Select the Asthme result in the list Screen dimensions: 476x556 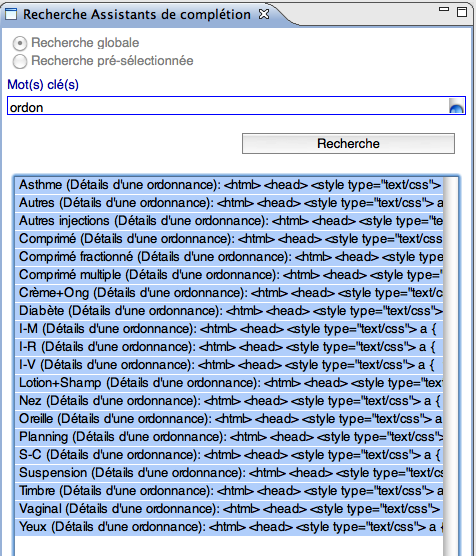(229, 185)
